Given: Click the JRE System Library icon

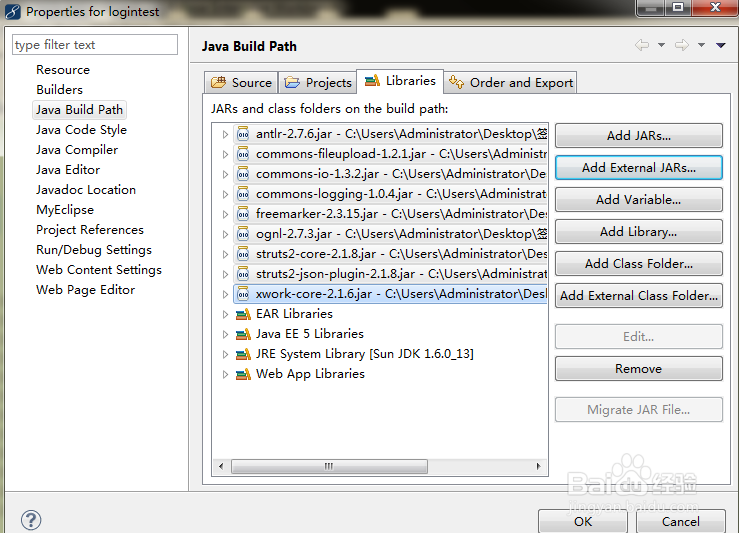Looking at the screenshot, I should 243,354.
